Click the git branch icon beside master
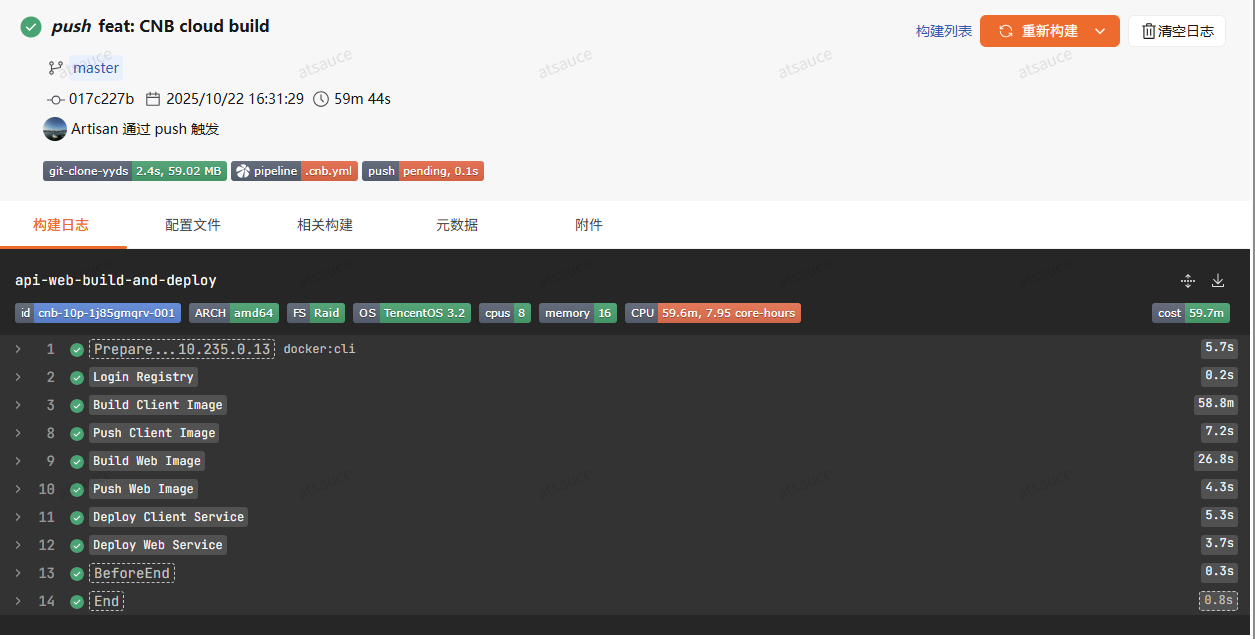1255x639 pixels. coord(55,68)
